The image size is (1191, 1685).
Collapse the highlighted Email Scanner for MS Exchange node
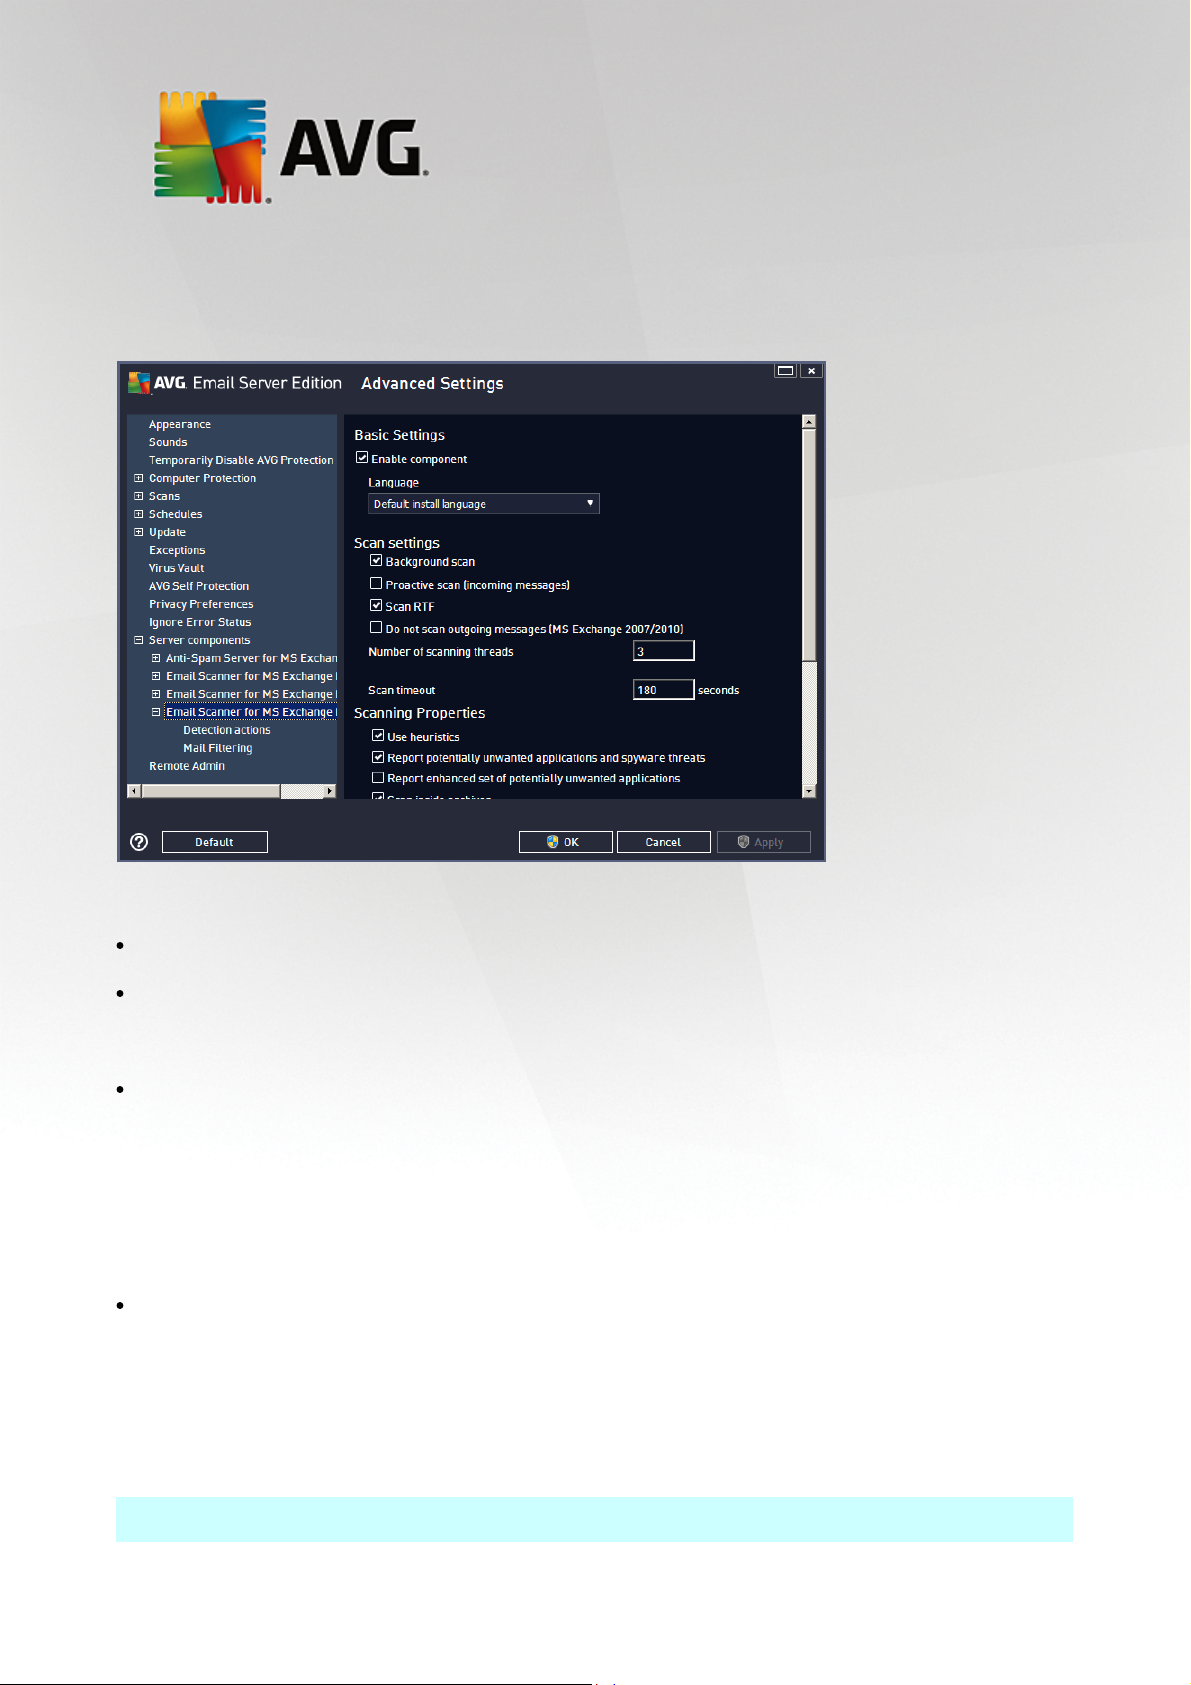pos(156,712)
